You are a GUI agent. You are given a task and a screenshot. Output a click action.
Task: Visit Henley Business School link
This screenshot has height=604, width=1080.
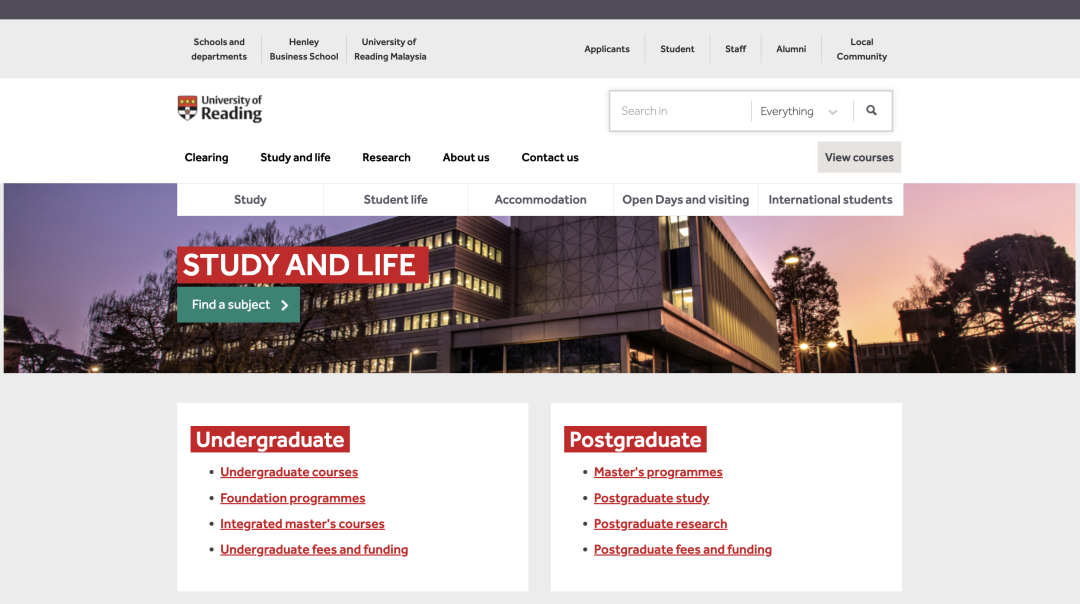pos(304,49)
